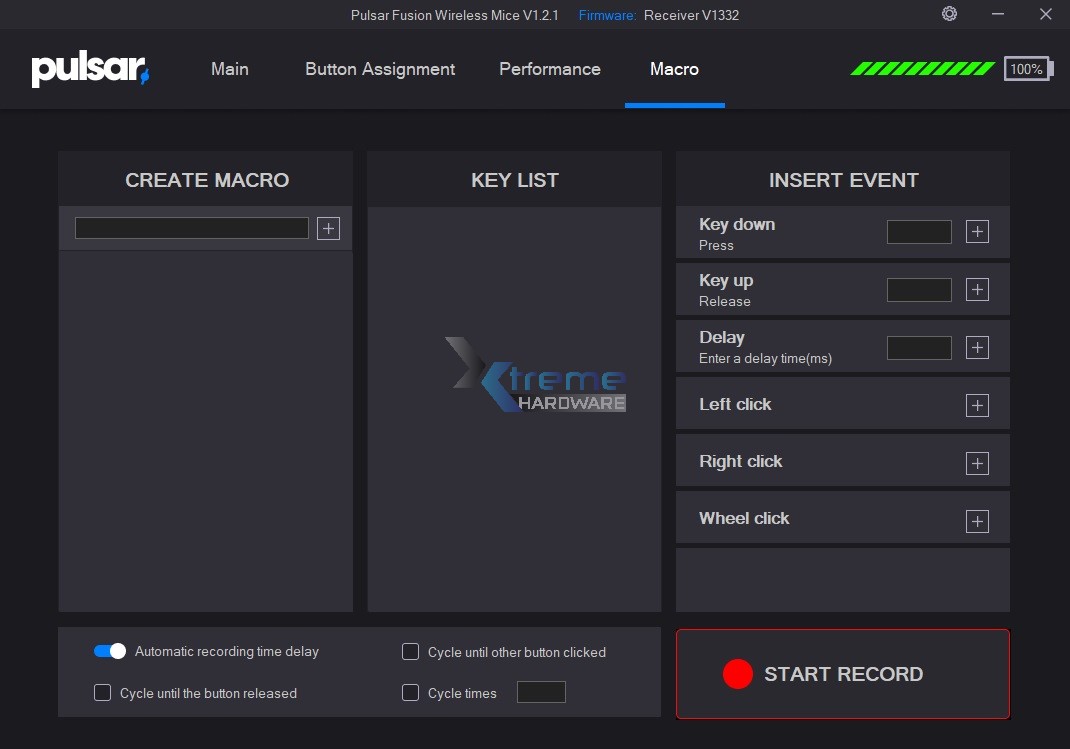
Task: Enable Cycle until the button released
Action: (102, 693)
